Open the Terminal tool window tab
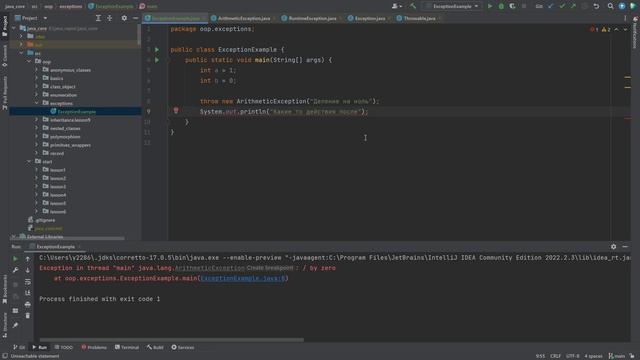The image size is (640, 360). tap(127, 347)
